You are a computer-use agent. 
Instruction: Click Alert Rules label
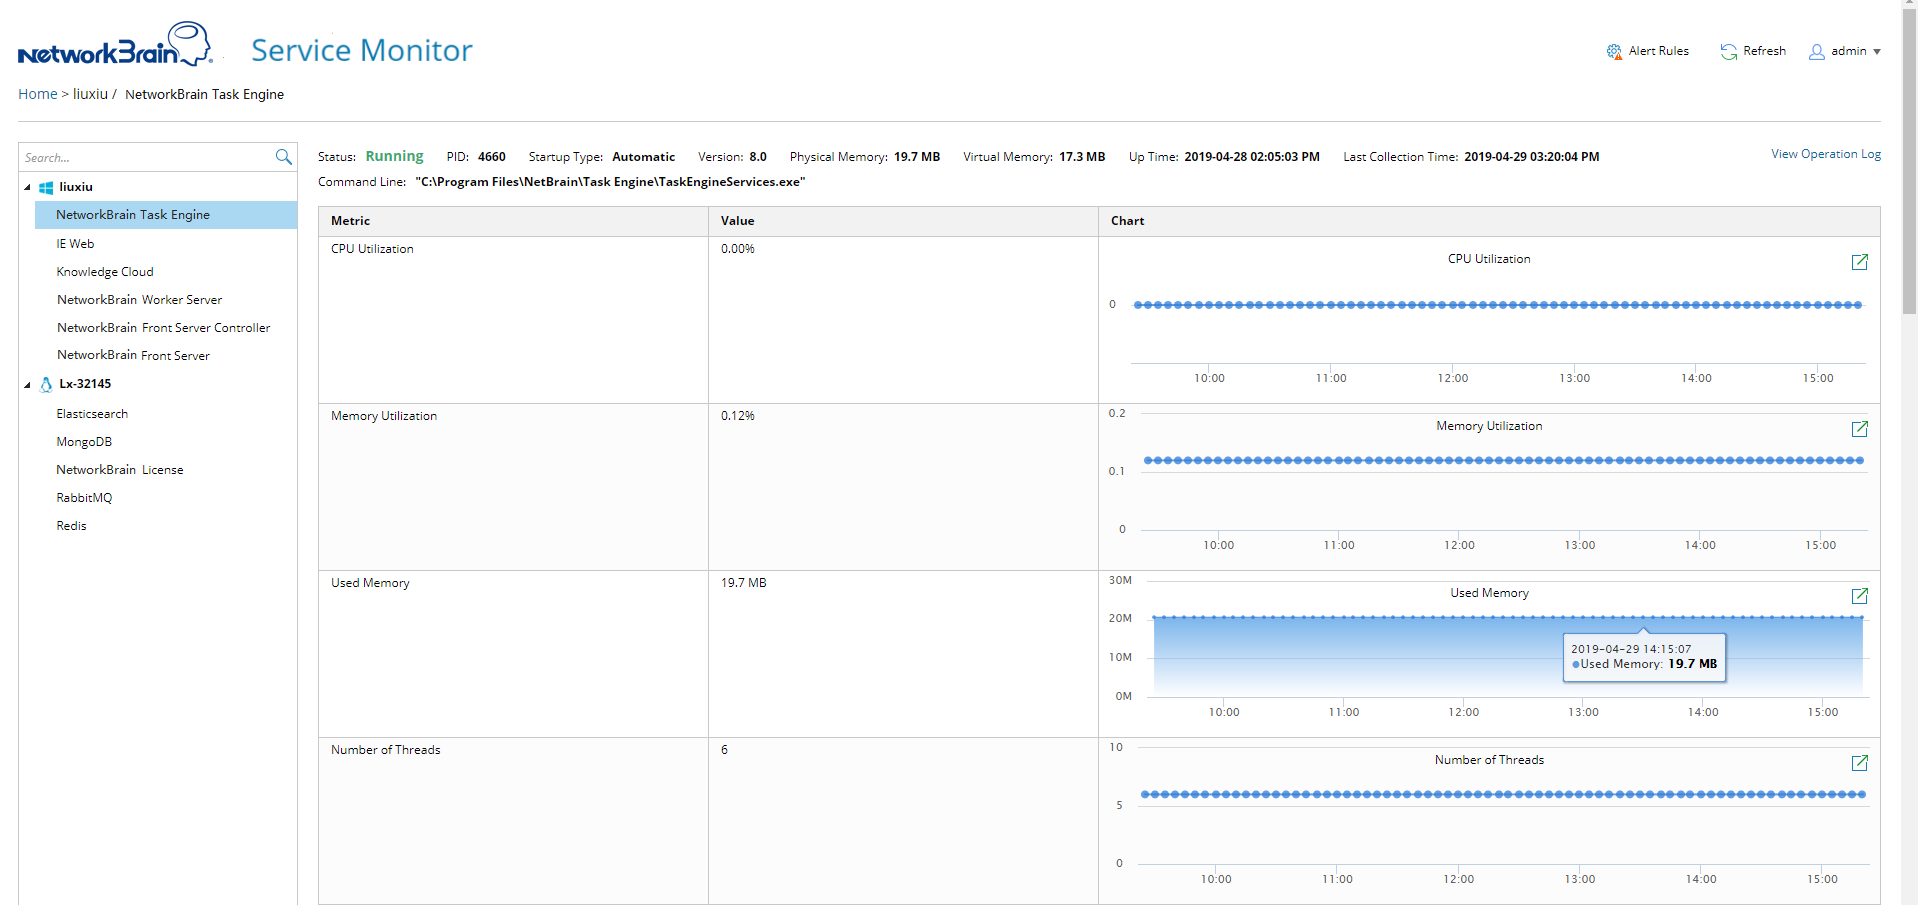click(x=1658, y=51)
